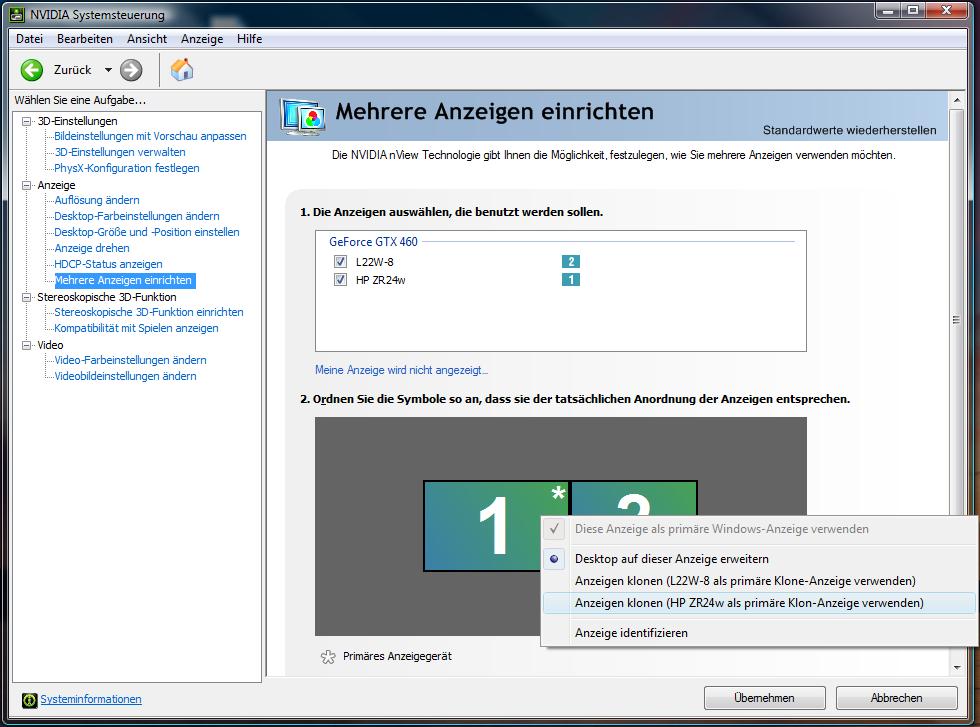The image size is (980, 727).
Task: Collapse the 3D-Einstellungen tree node
Action: click(26, 121)
